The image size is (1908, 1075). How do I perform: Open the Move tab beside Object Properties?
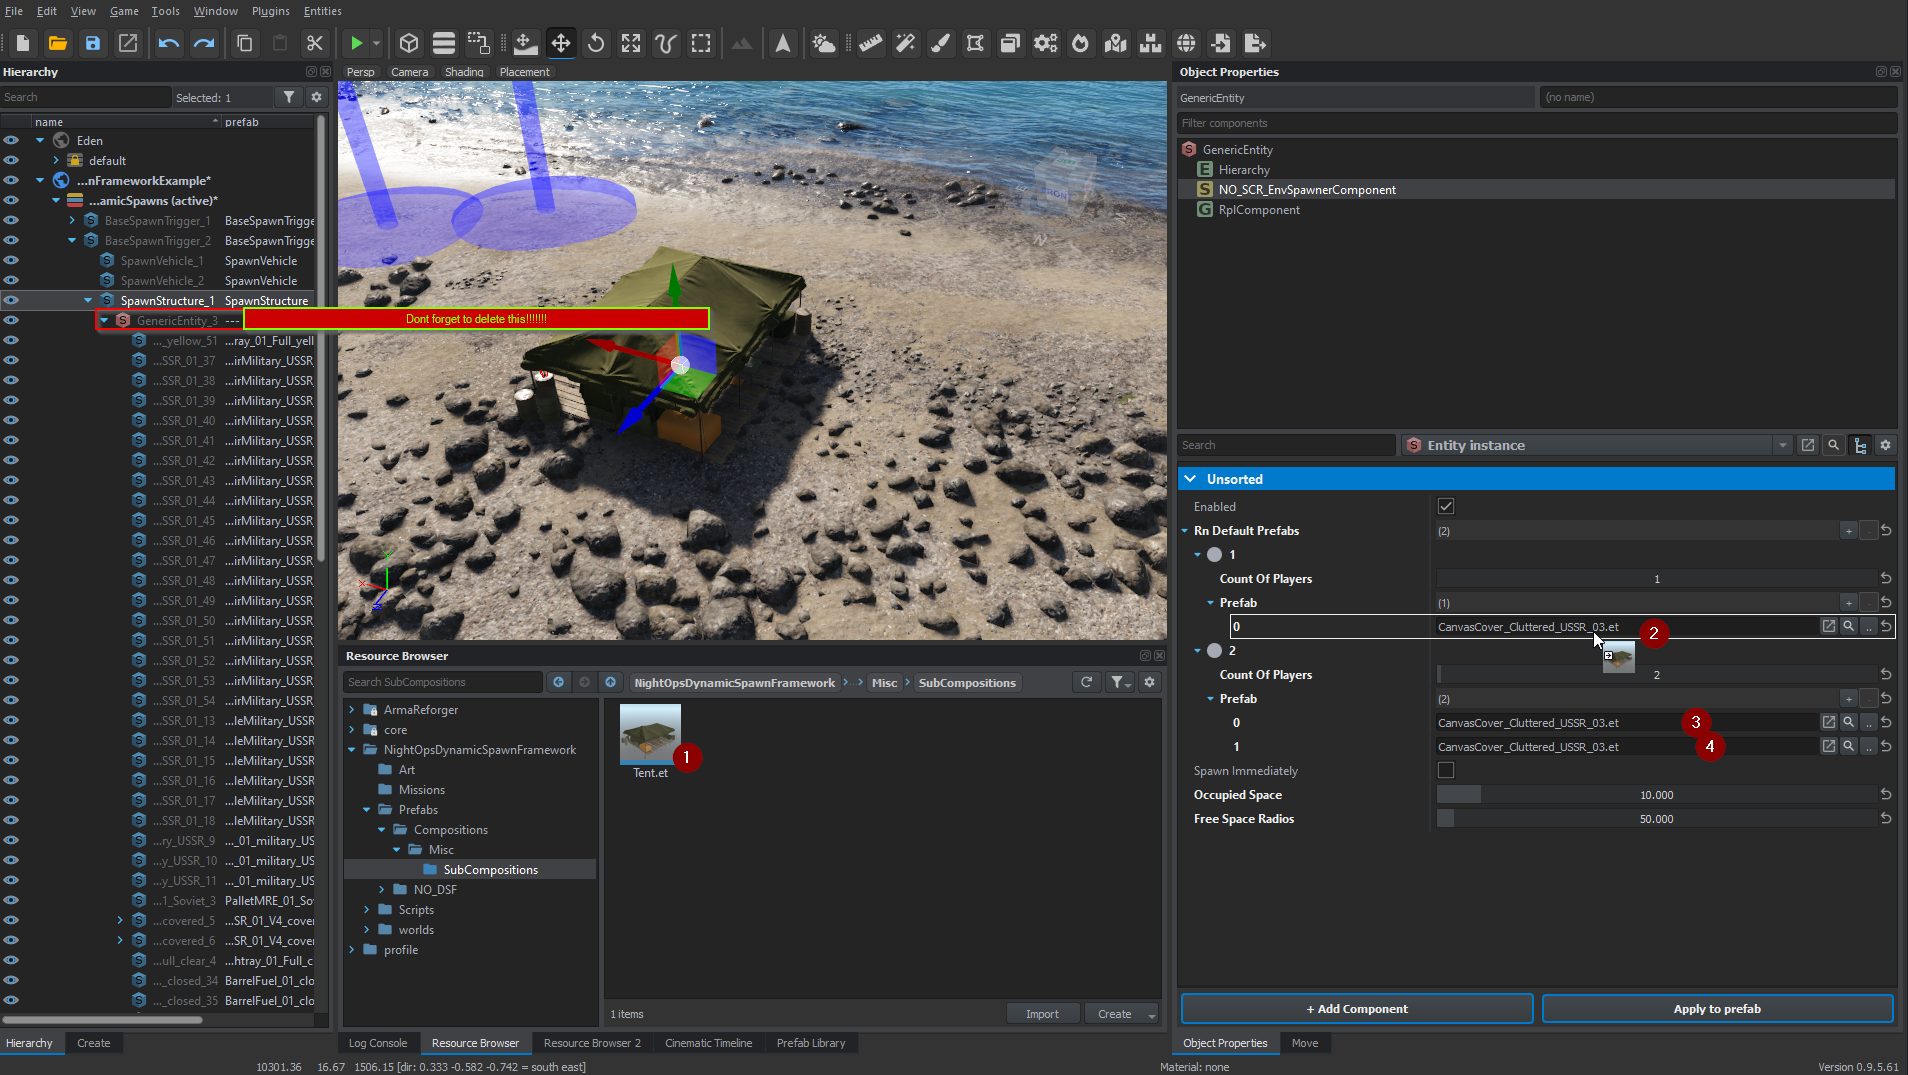point(1305,1043)
